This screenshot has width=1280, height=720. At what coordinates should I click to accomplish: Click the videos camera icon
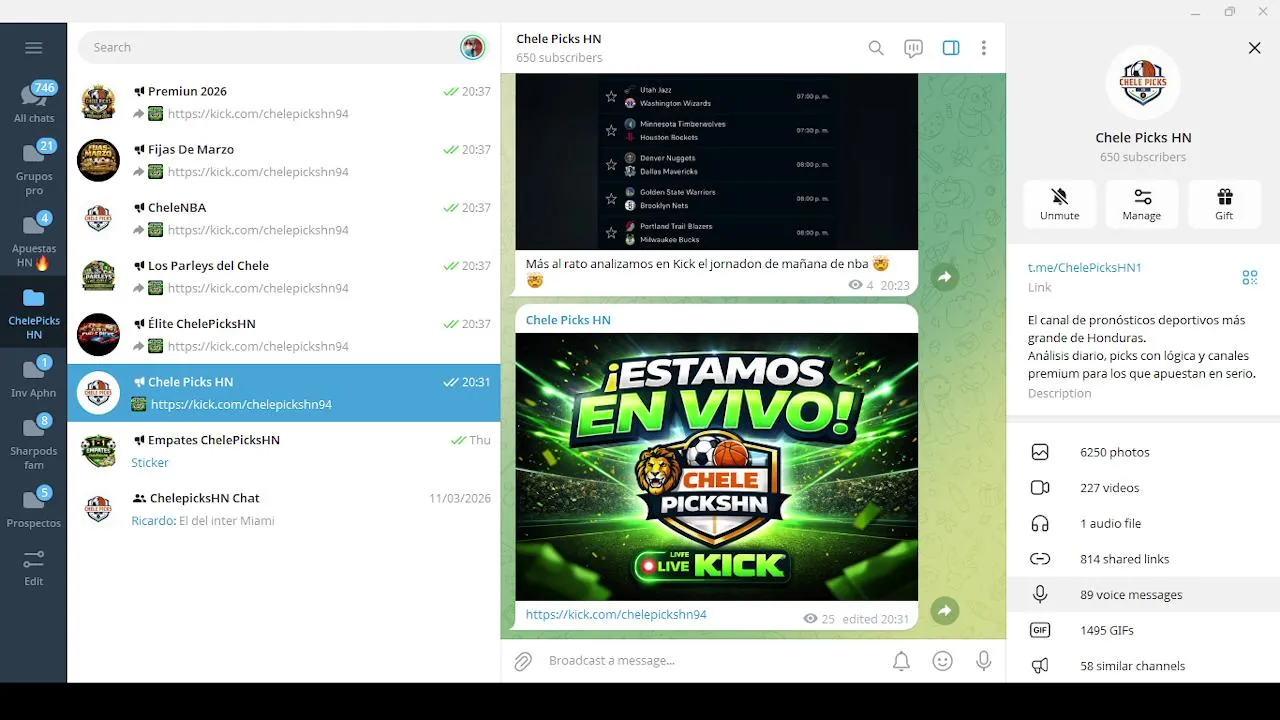coord(1040,488)
